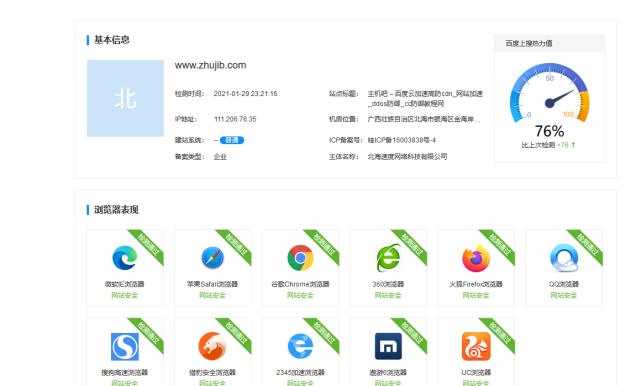The height and width of the screenshot is (386, 626).
Task: Click the green up arrow next to +76
Action: click(573, 145)
